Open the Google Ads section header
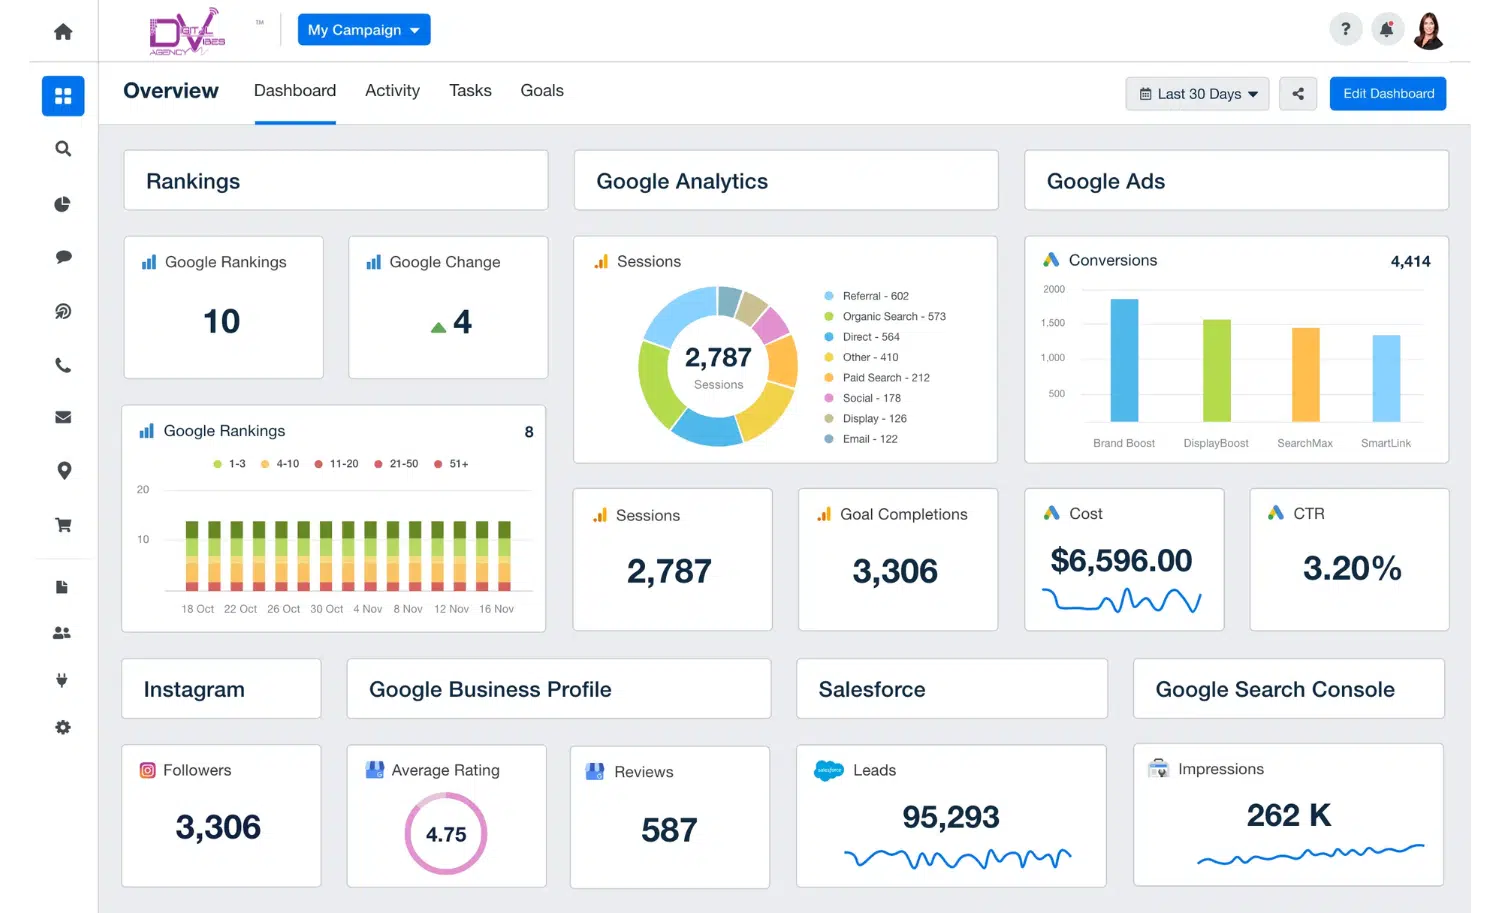Image resolution: width=1500 pixels, height=913 pixels. [1237, 181]
